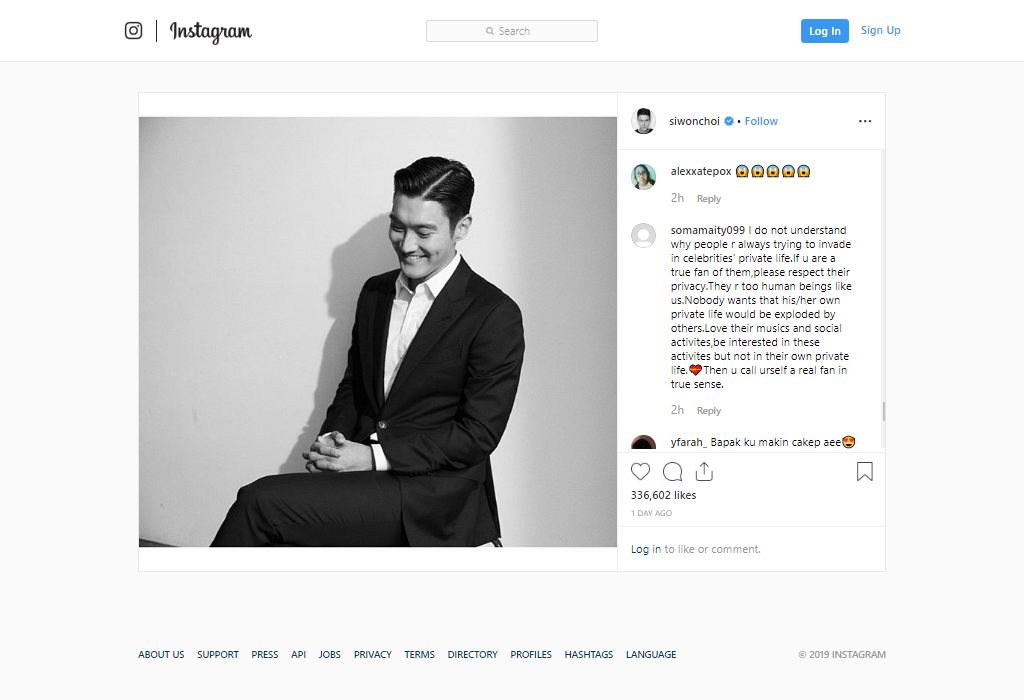Reply to alexxatepox's comment

tap(709, 199)
